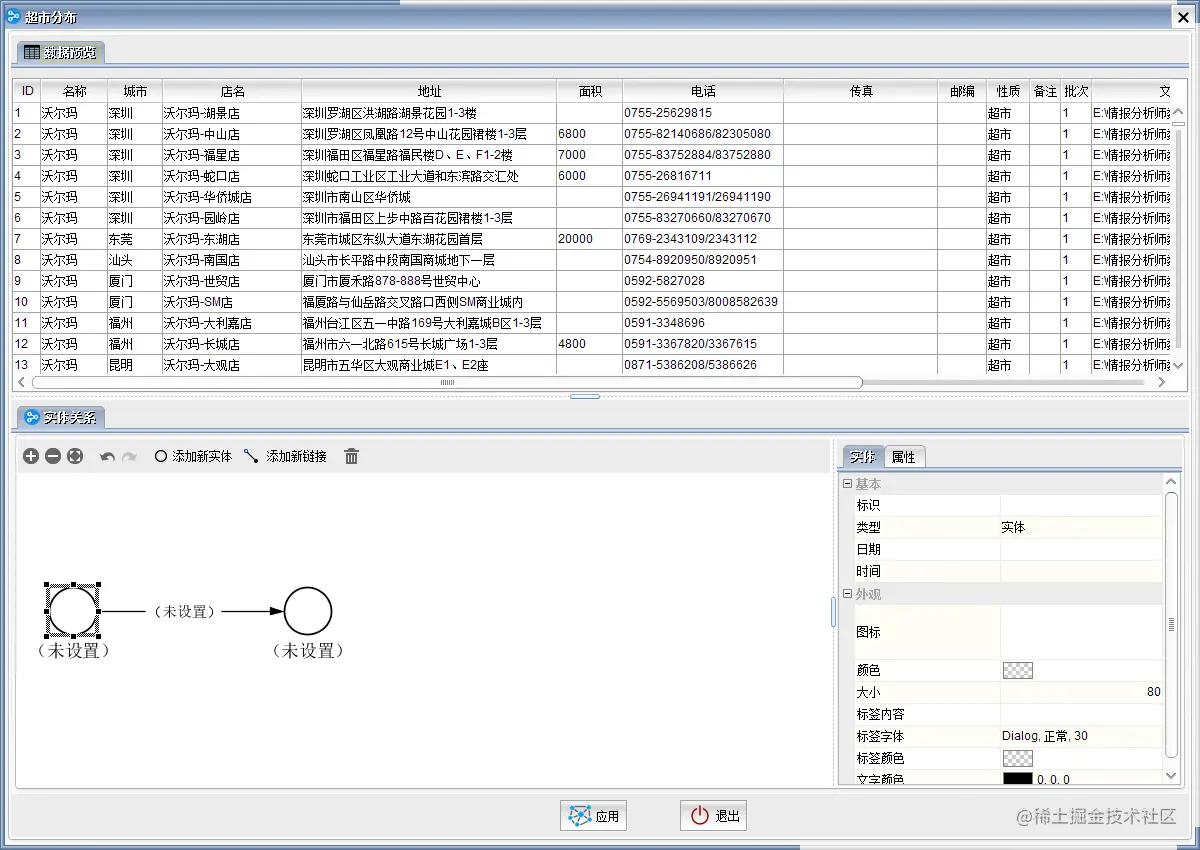
Task: Click the city cell 汕头
Action: (134, 260)
